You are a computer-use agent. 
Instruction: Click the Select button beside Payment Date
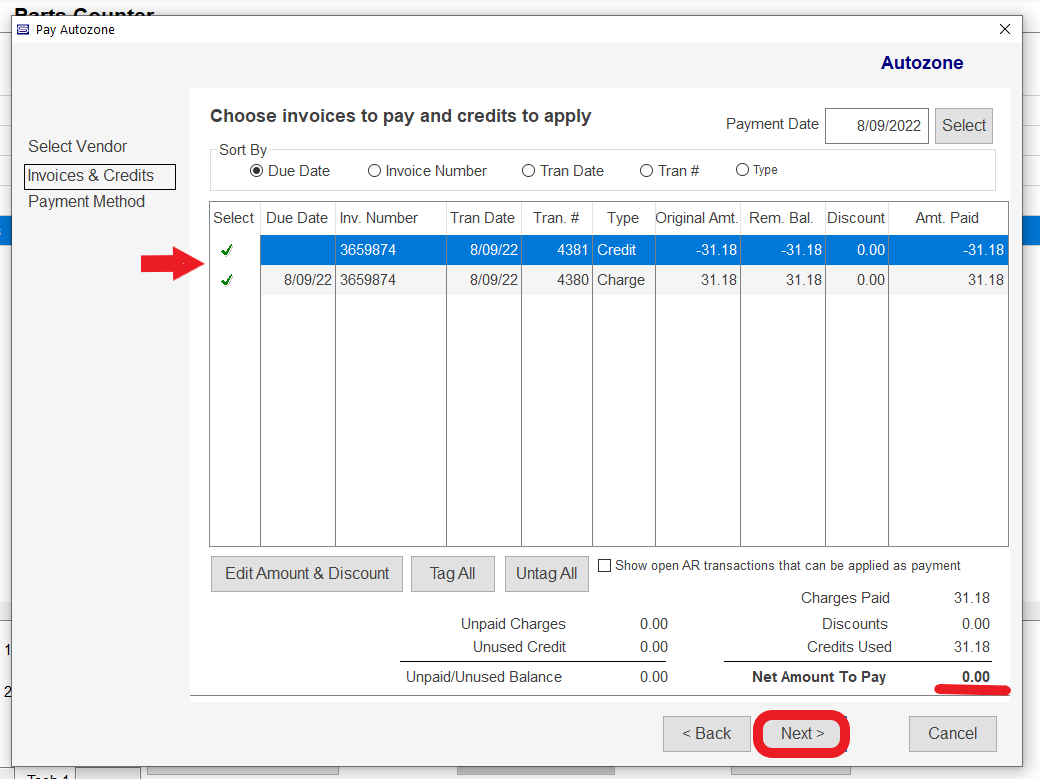pyautogui.click(x=964, y=125)
